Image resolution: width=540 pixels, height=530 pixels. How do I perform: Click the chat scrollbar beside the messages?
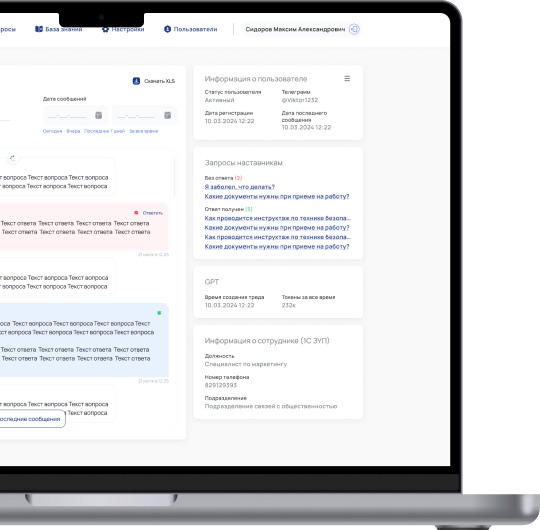pos(174,177)
